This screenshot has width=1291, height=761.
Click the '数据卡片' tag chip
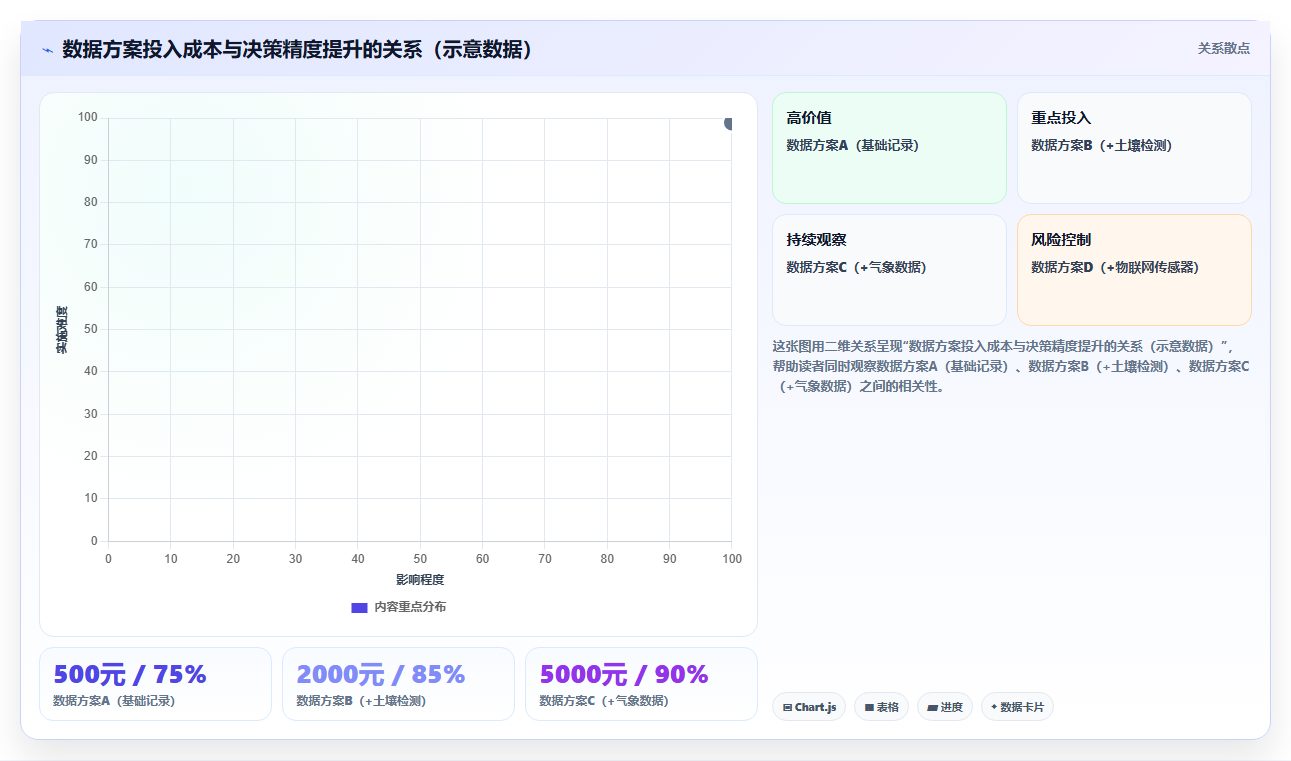1017,707
